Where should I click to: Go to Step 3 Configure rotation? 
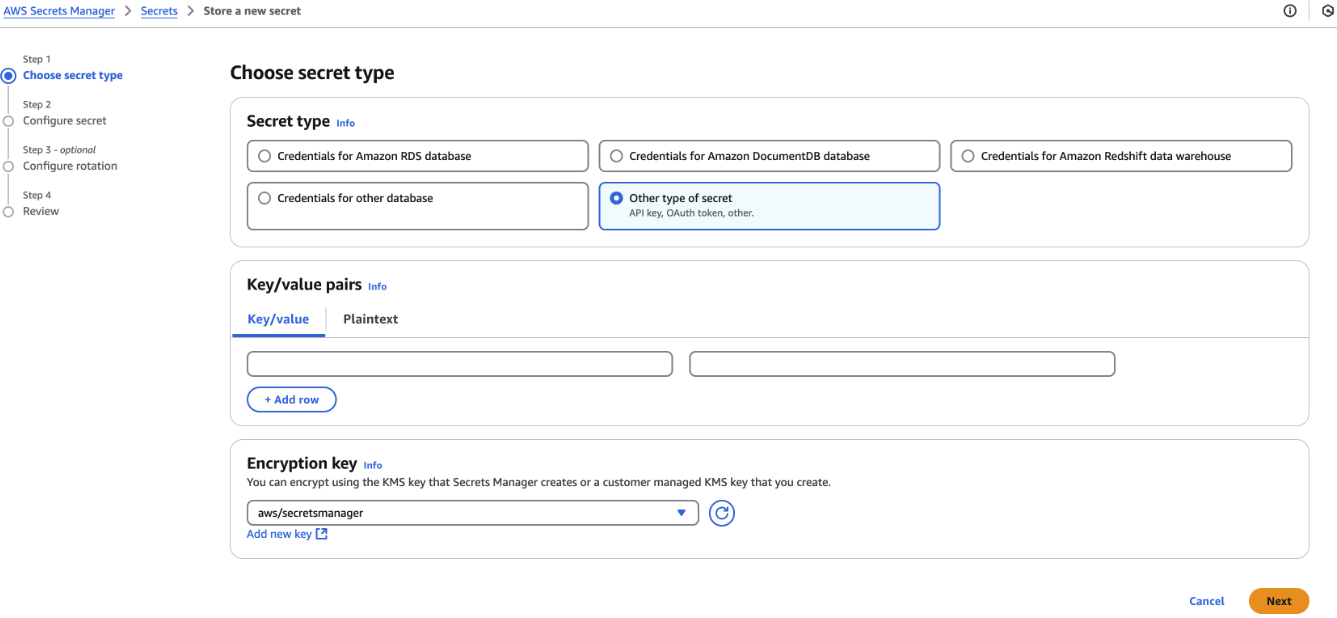pos(70,166)
